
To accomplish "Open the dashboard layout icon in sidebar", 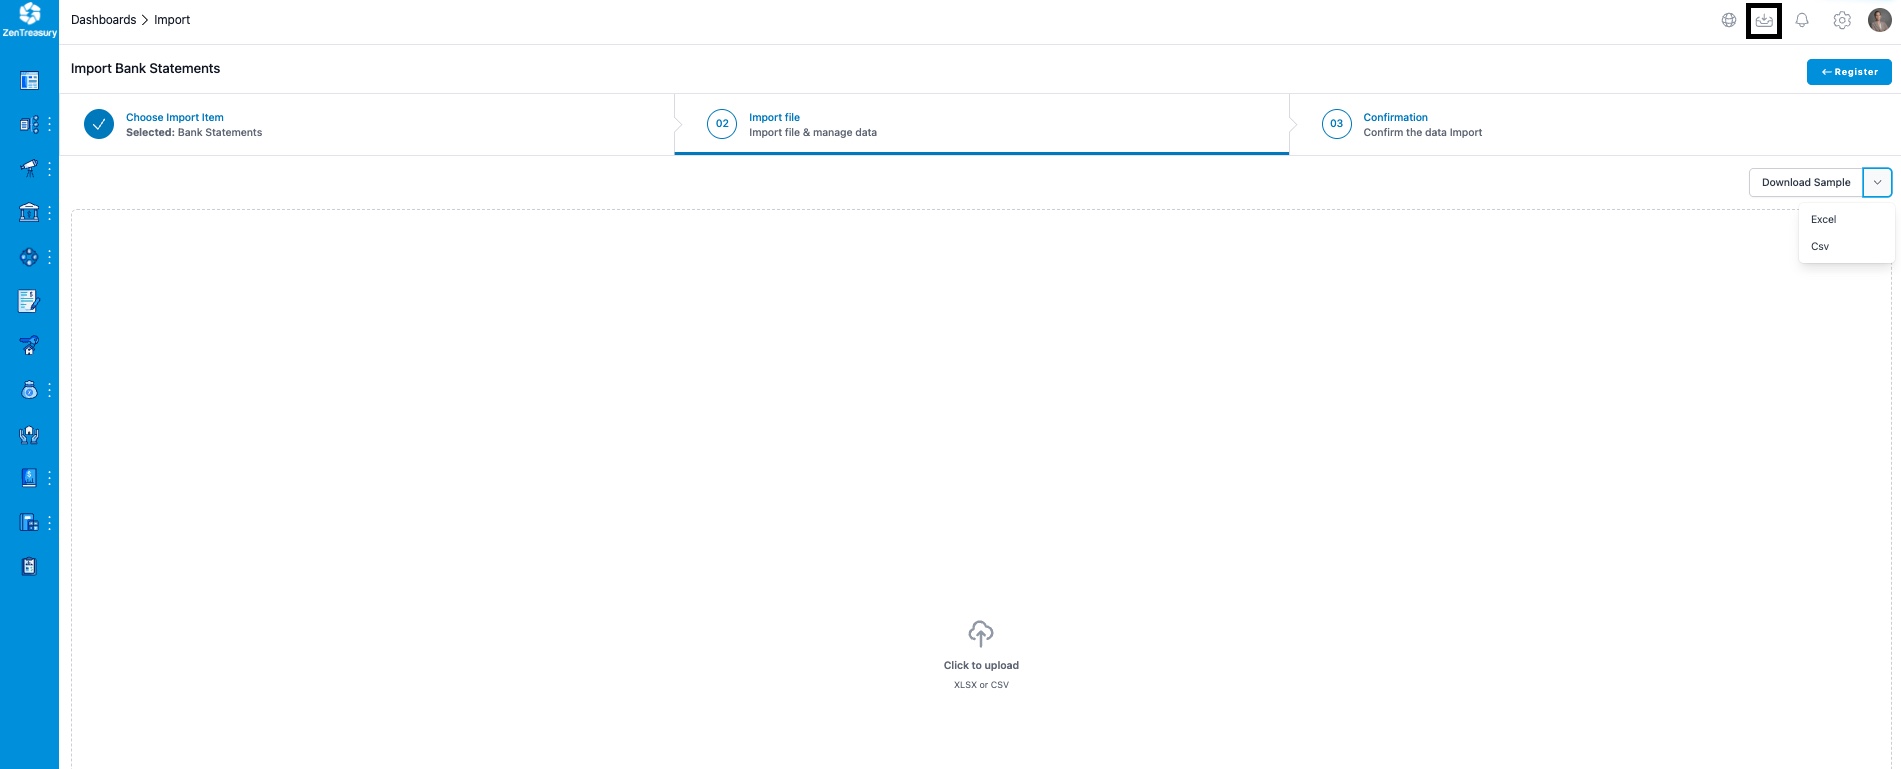I will point(29,81).
